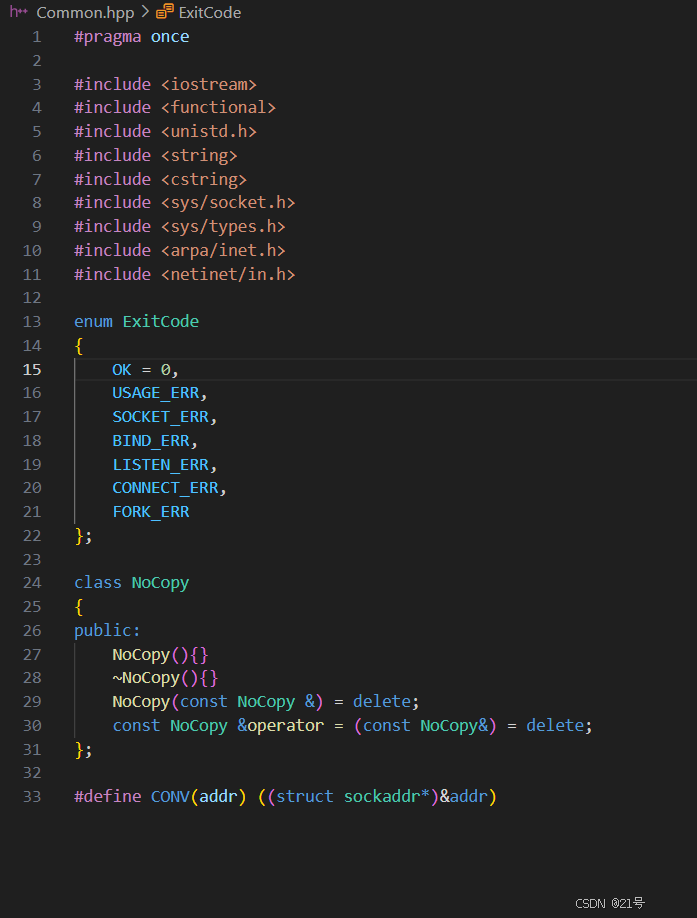This screenshot has height=918, width=697.
Task: Click the ExitCode breadcrumb symbol
Action: click(x=210, y=12)
